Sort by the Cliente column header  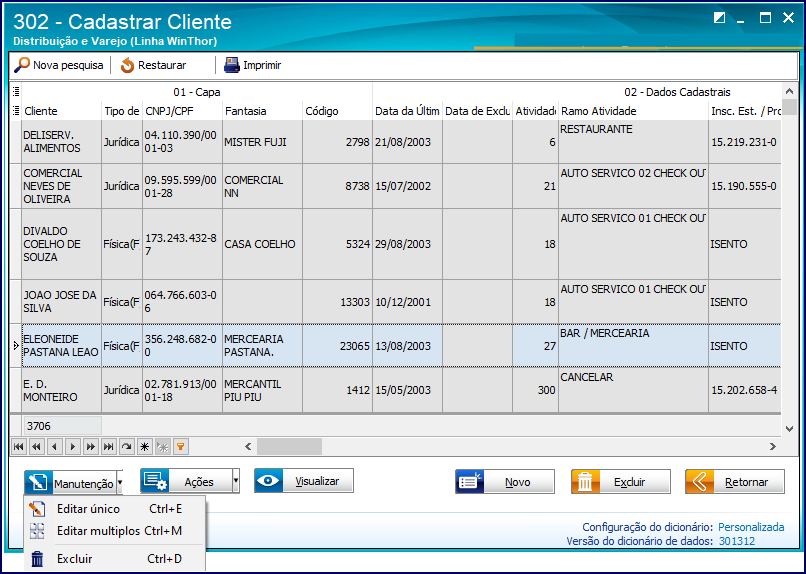61,110
